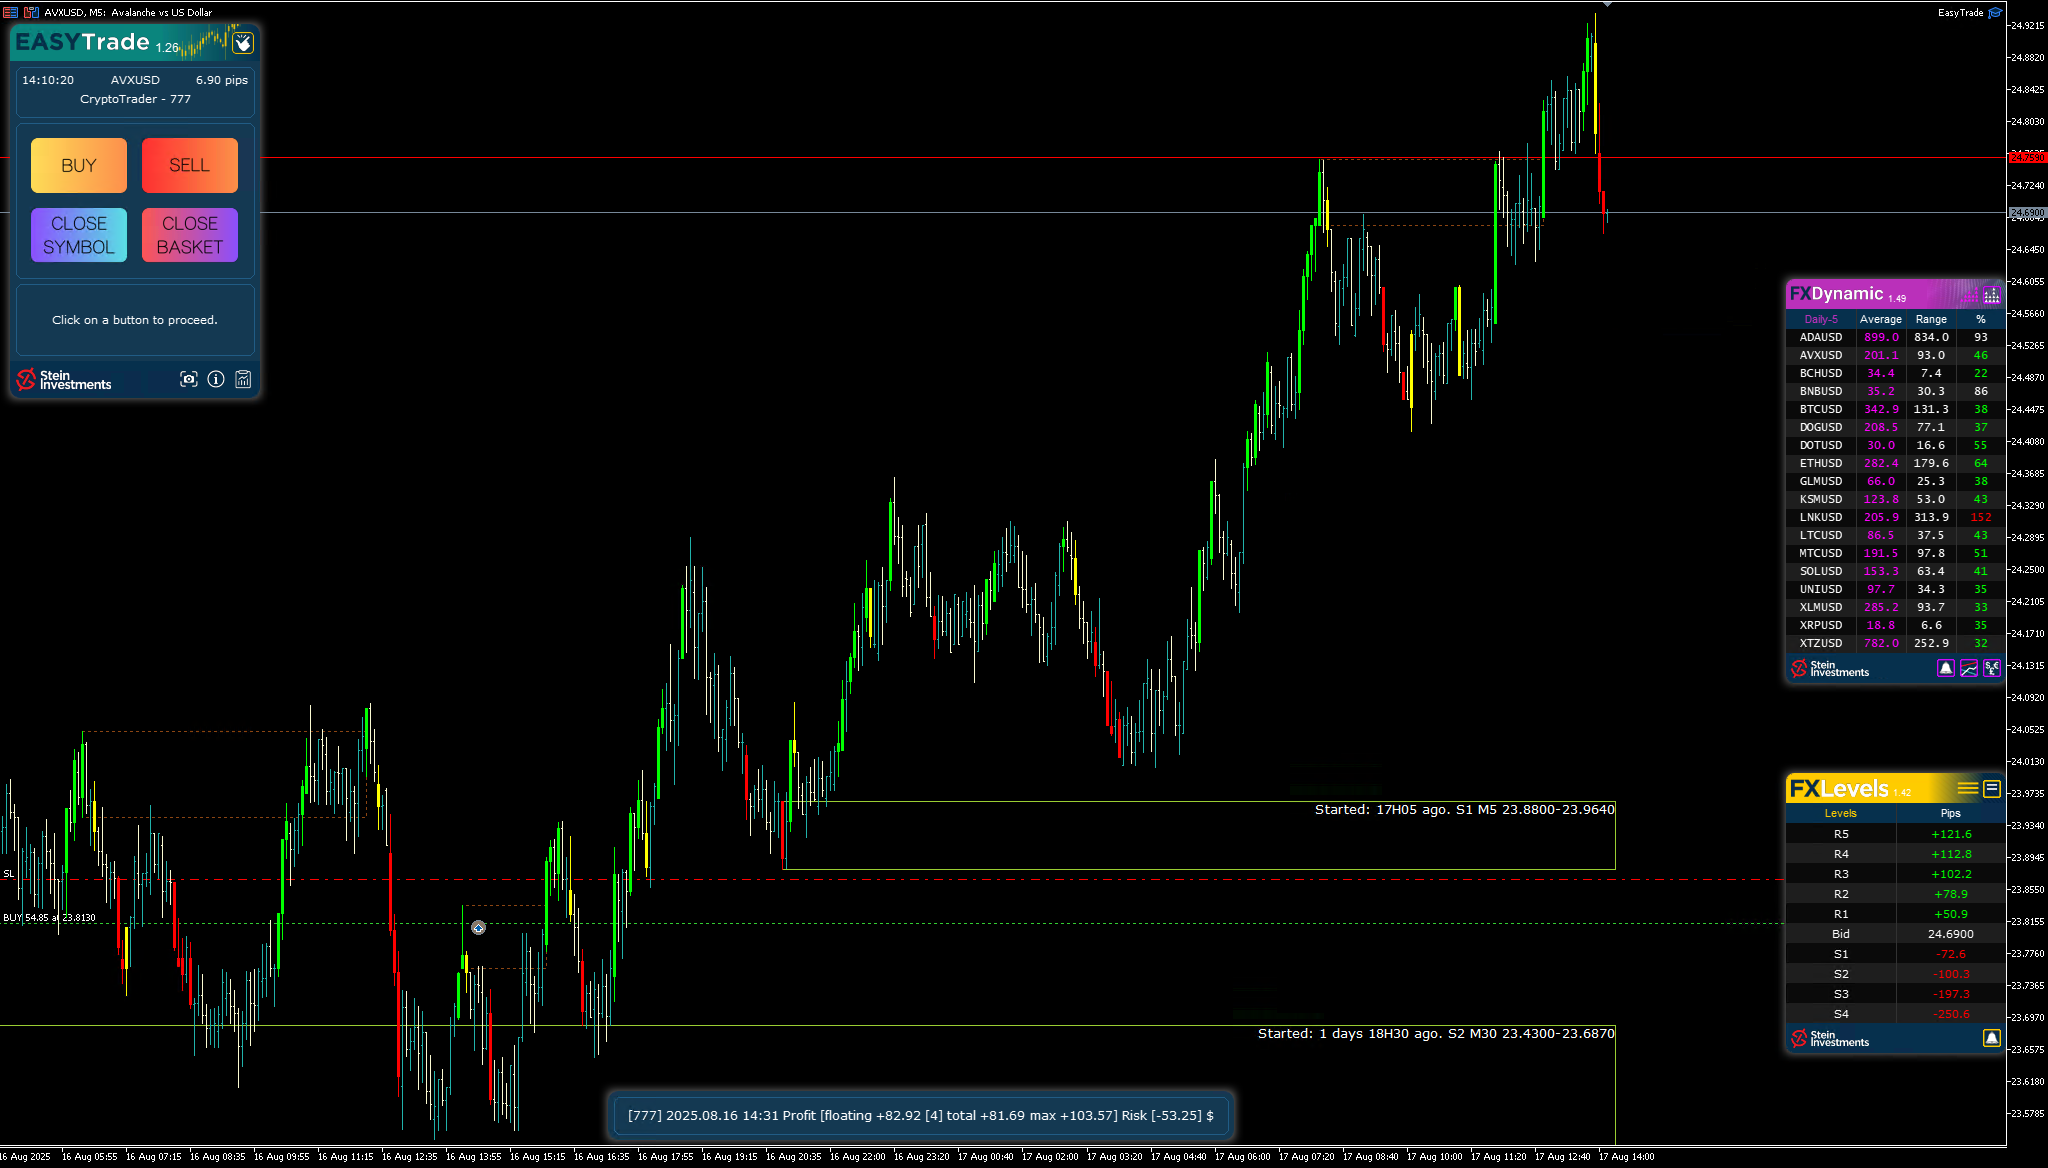Screen dimensions: 2048x1168
Task: Toggle the FXLevels panel minimize button
Action: tap(1991, 788)
